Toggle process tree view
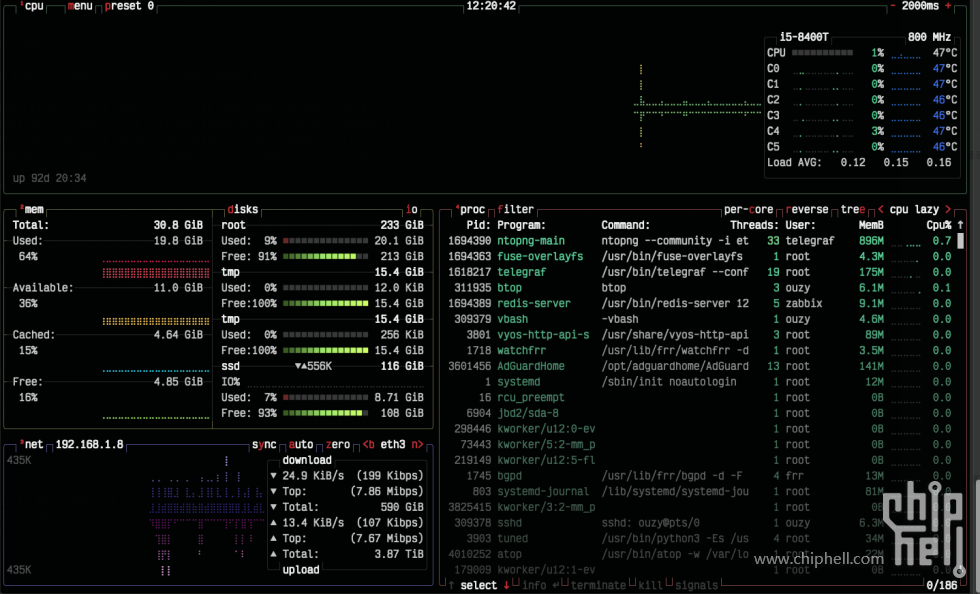The width and height of the screenshot is (980, 594). [853, 209]
